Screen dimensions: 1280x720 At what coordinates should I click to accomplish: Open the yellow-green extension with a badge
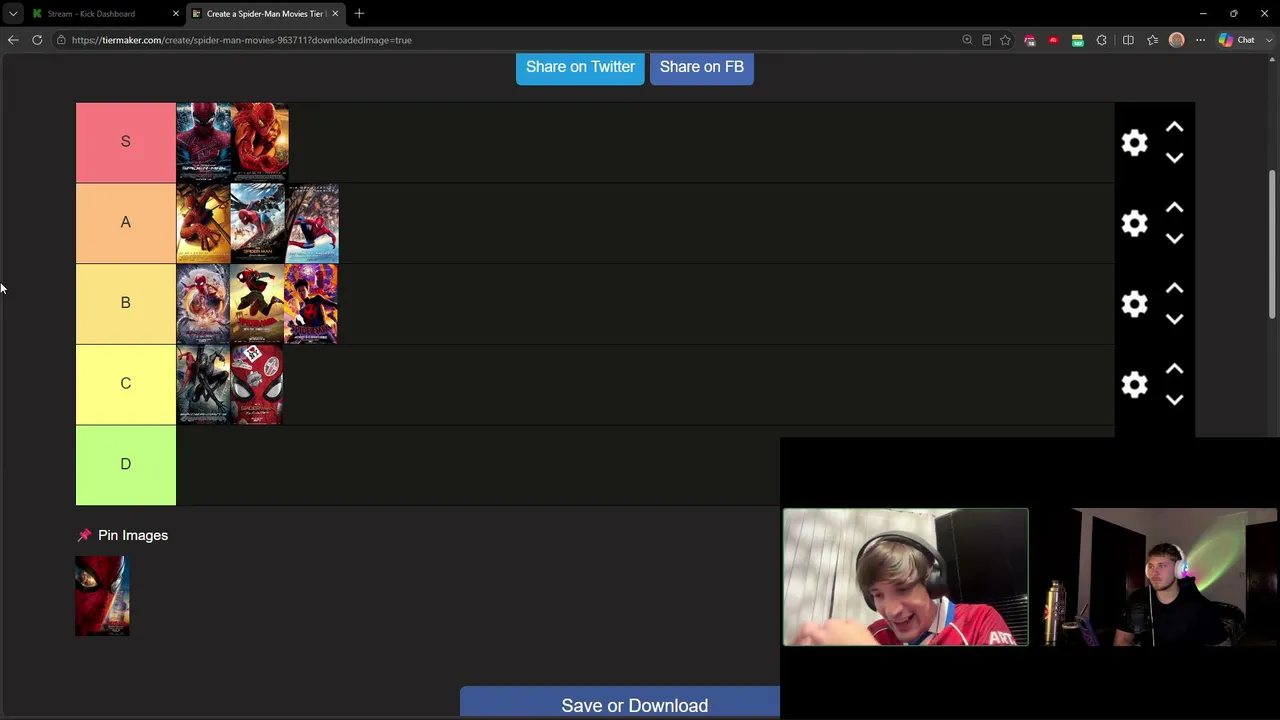point(1077,40)
